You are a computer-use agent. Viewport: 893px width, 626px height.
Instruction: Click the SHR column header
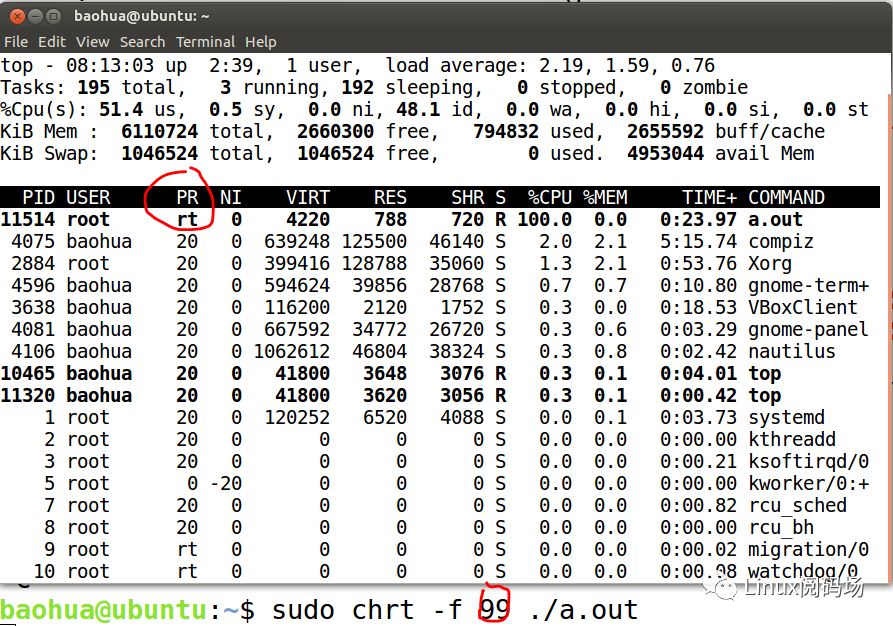(468, 197)
